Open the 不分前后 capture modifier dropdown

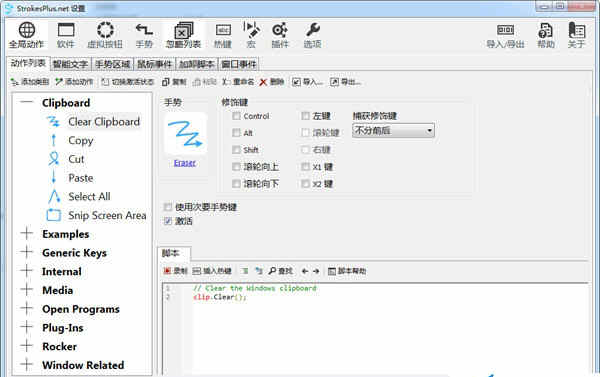point(393,131)
